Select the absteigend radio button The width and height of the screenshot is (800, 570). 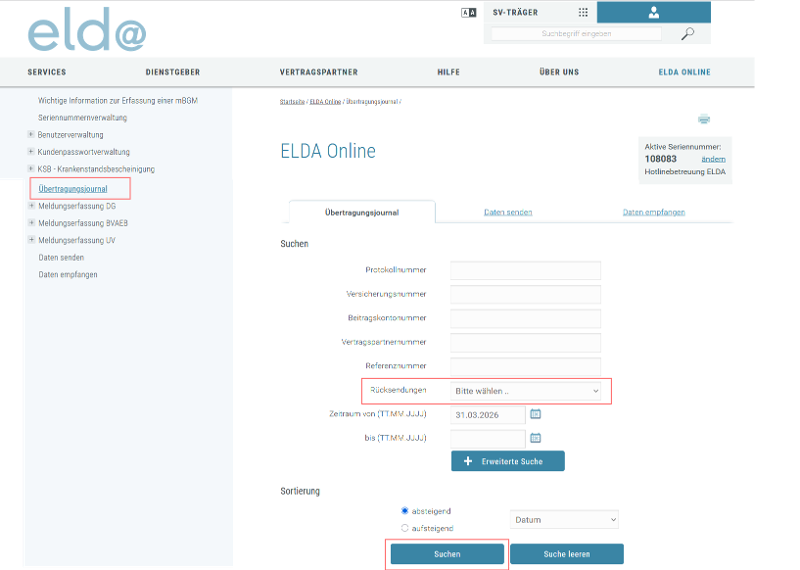click(405, 511)
